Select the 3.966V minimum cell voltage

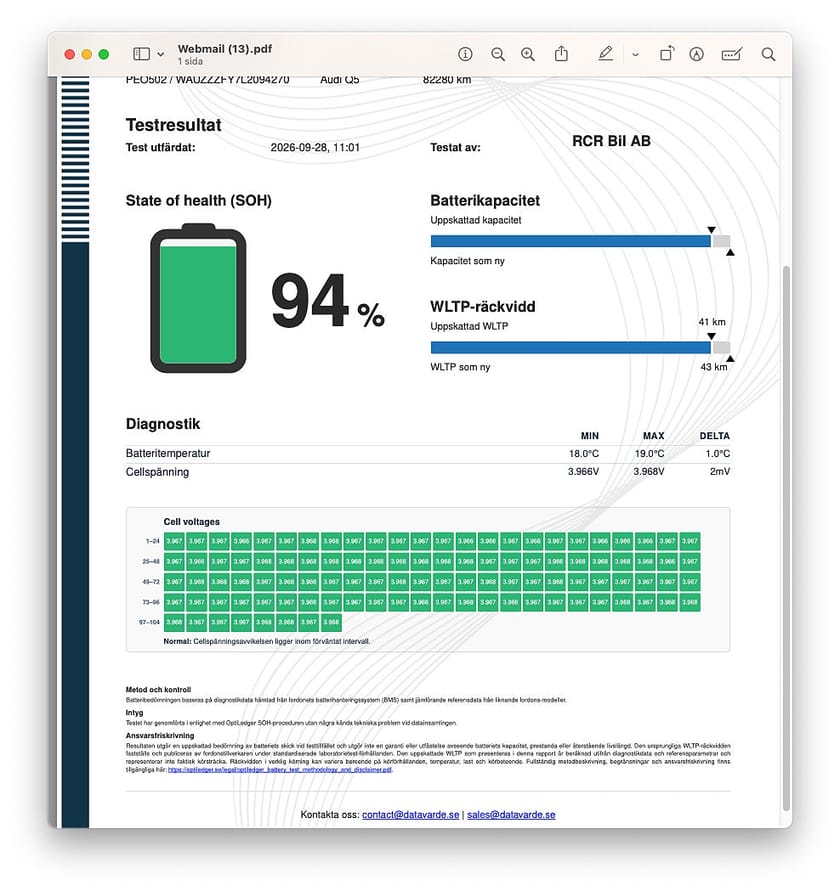point(583,472)
